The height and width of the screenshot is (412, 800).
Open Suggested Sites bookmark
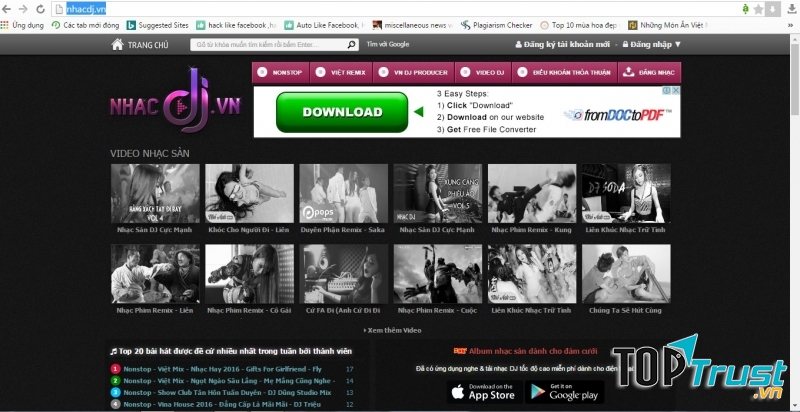[x=158, y=25]
